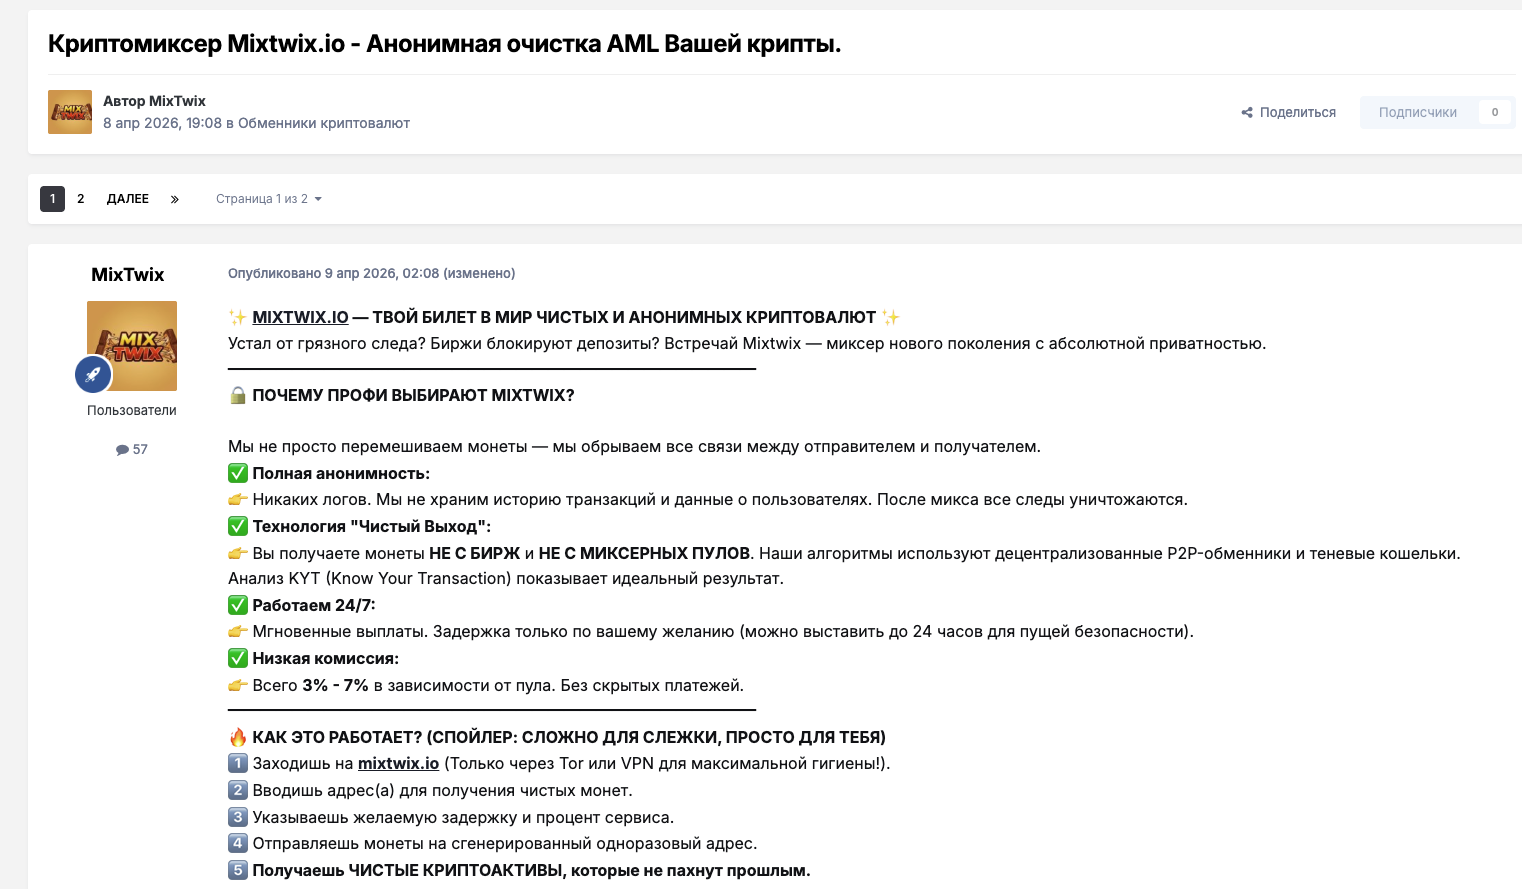Jump to last page with double-chevron icon
Viewport: 1522px width, 889px height.
click(x=175, y=199)
